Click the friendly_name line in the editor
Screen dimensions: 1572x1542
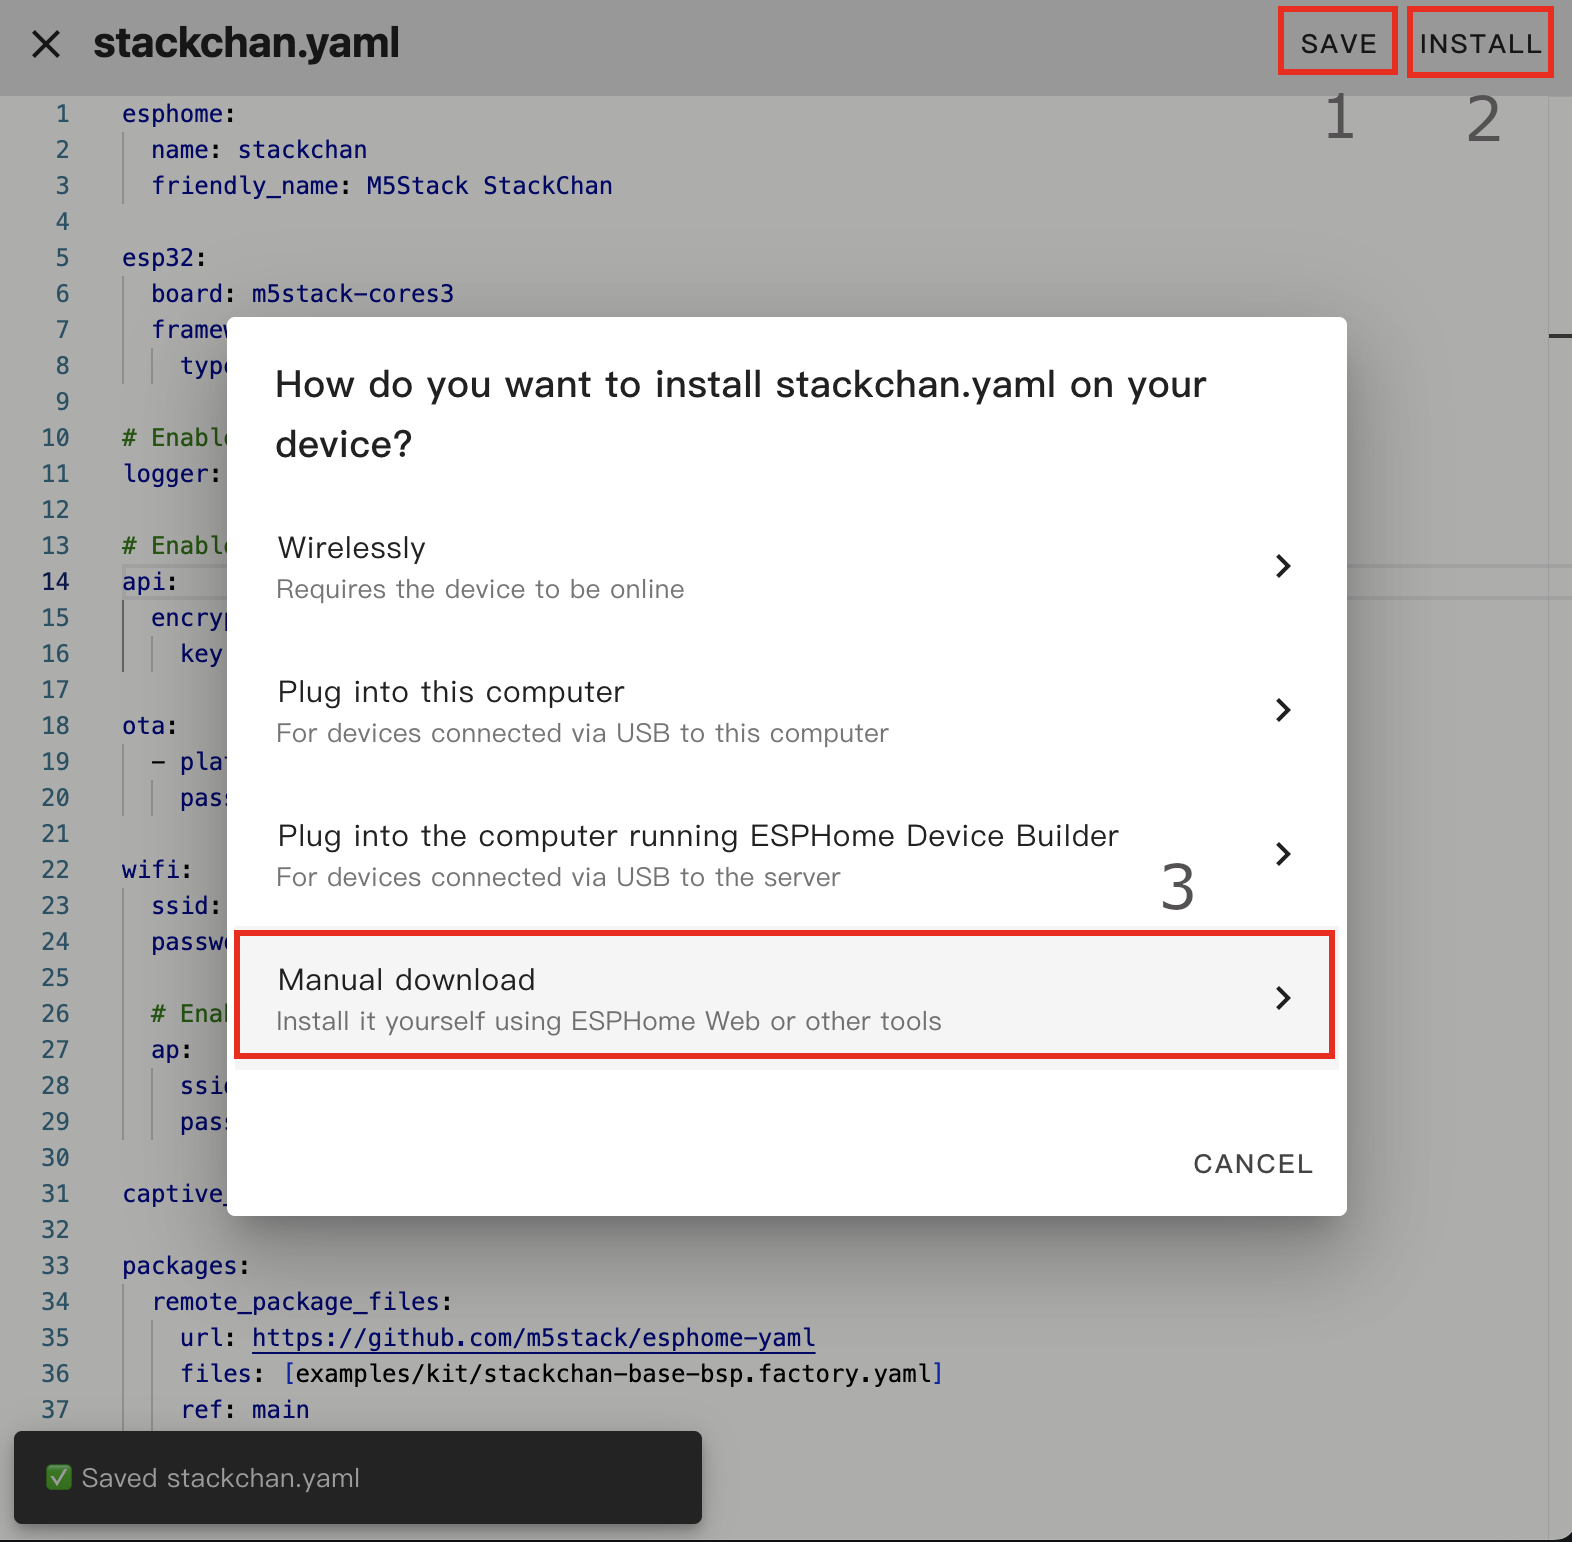point(381,186)
